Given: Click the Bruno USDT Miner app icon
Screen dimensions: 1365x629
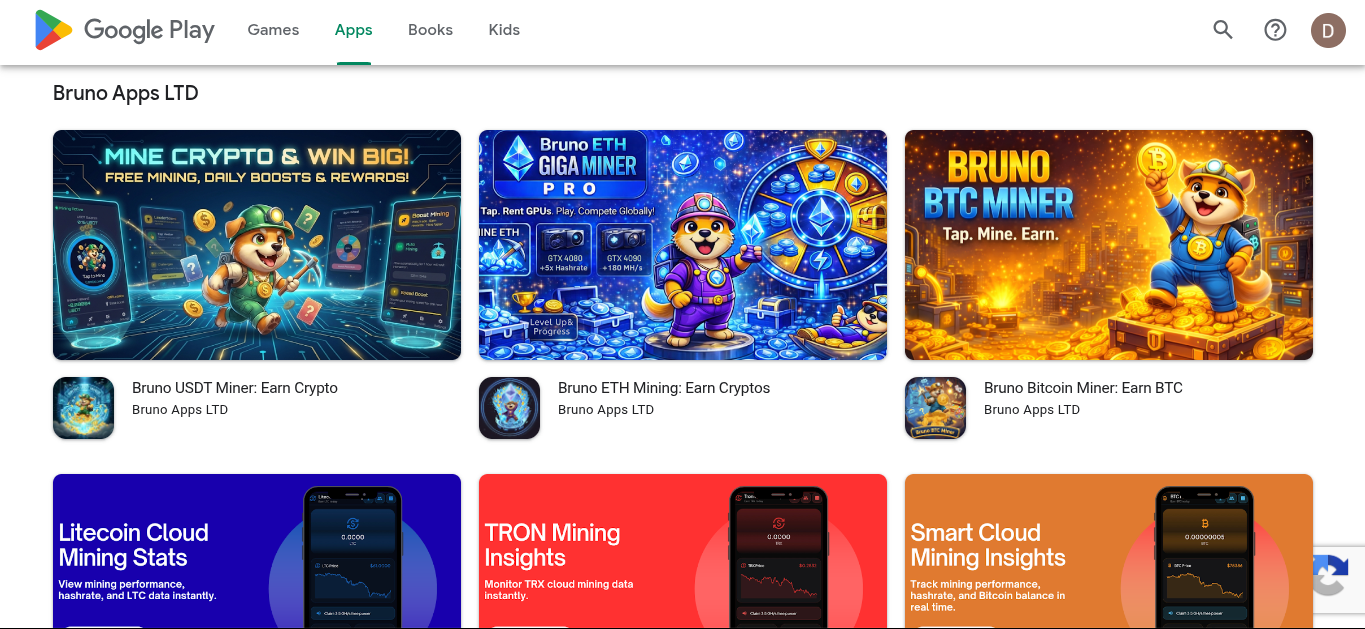Looking at the screenshot, I should pyautogui.click(x=84, y=408).
